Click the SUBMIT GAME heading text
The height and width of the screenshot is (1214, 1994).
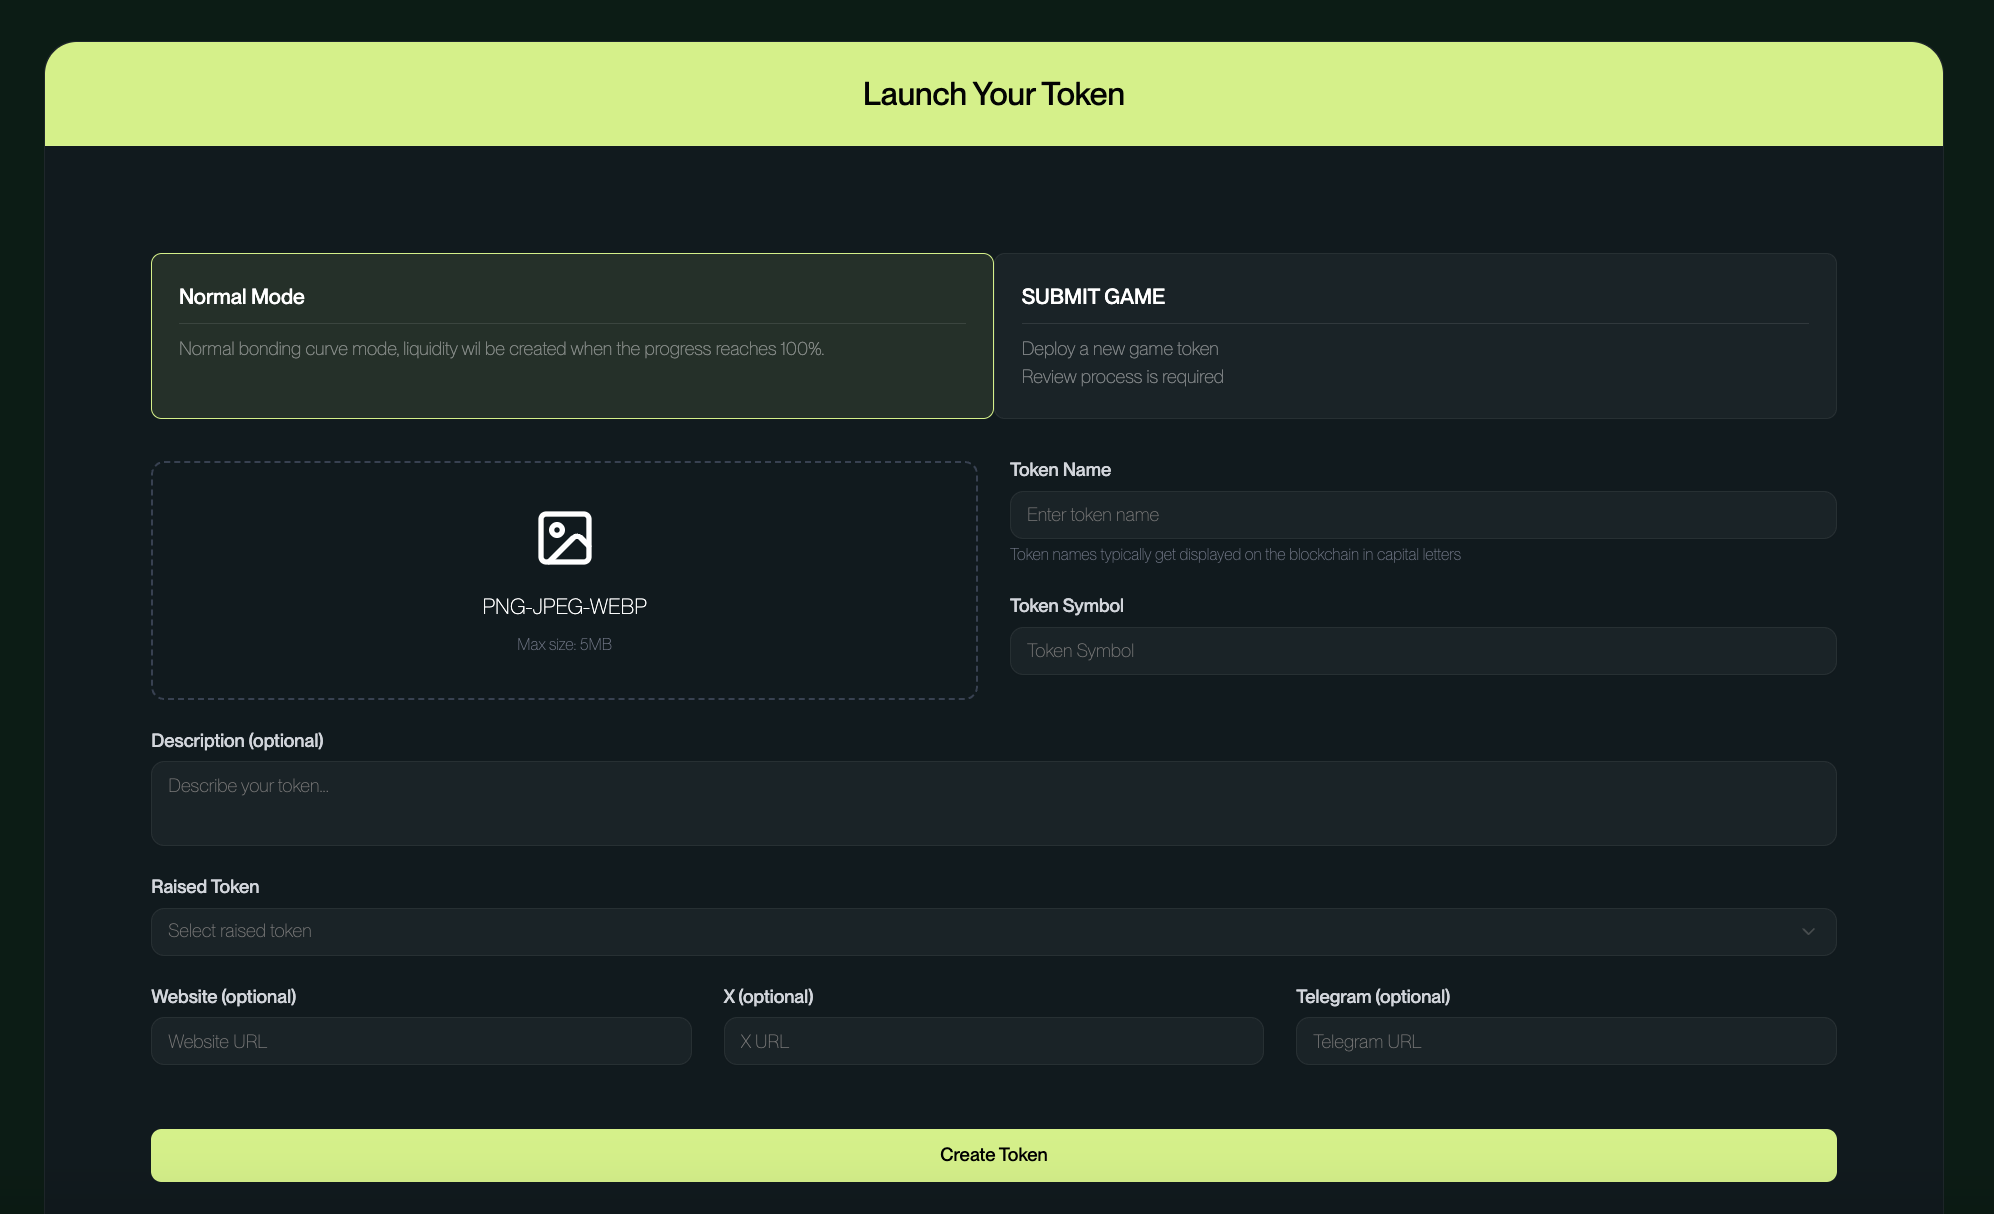tap(1092, 297)
